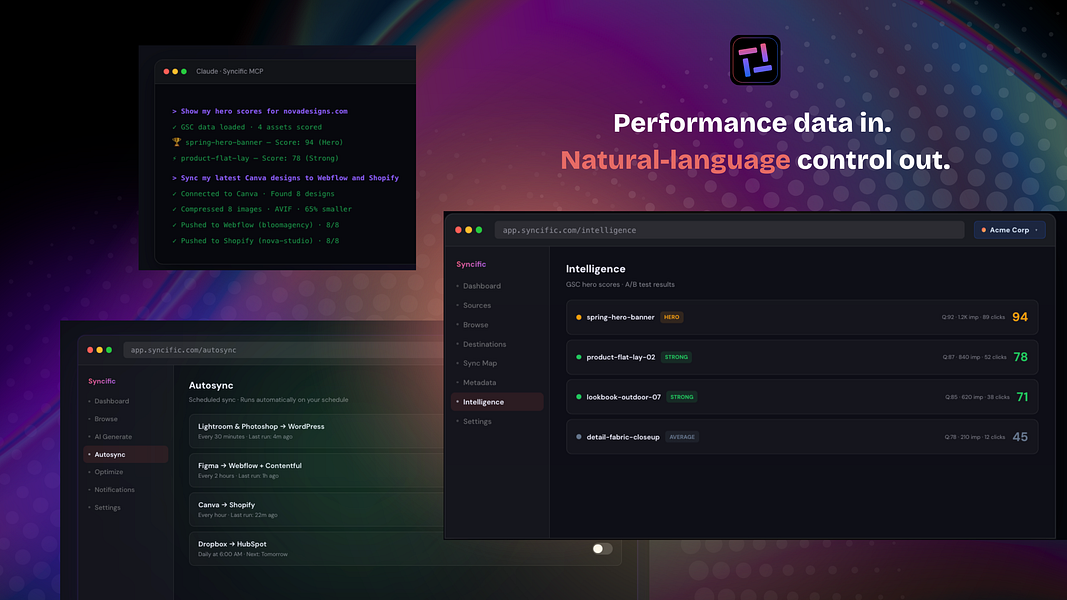Close the Autosync browser window

[90, 350]
